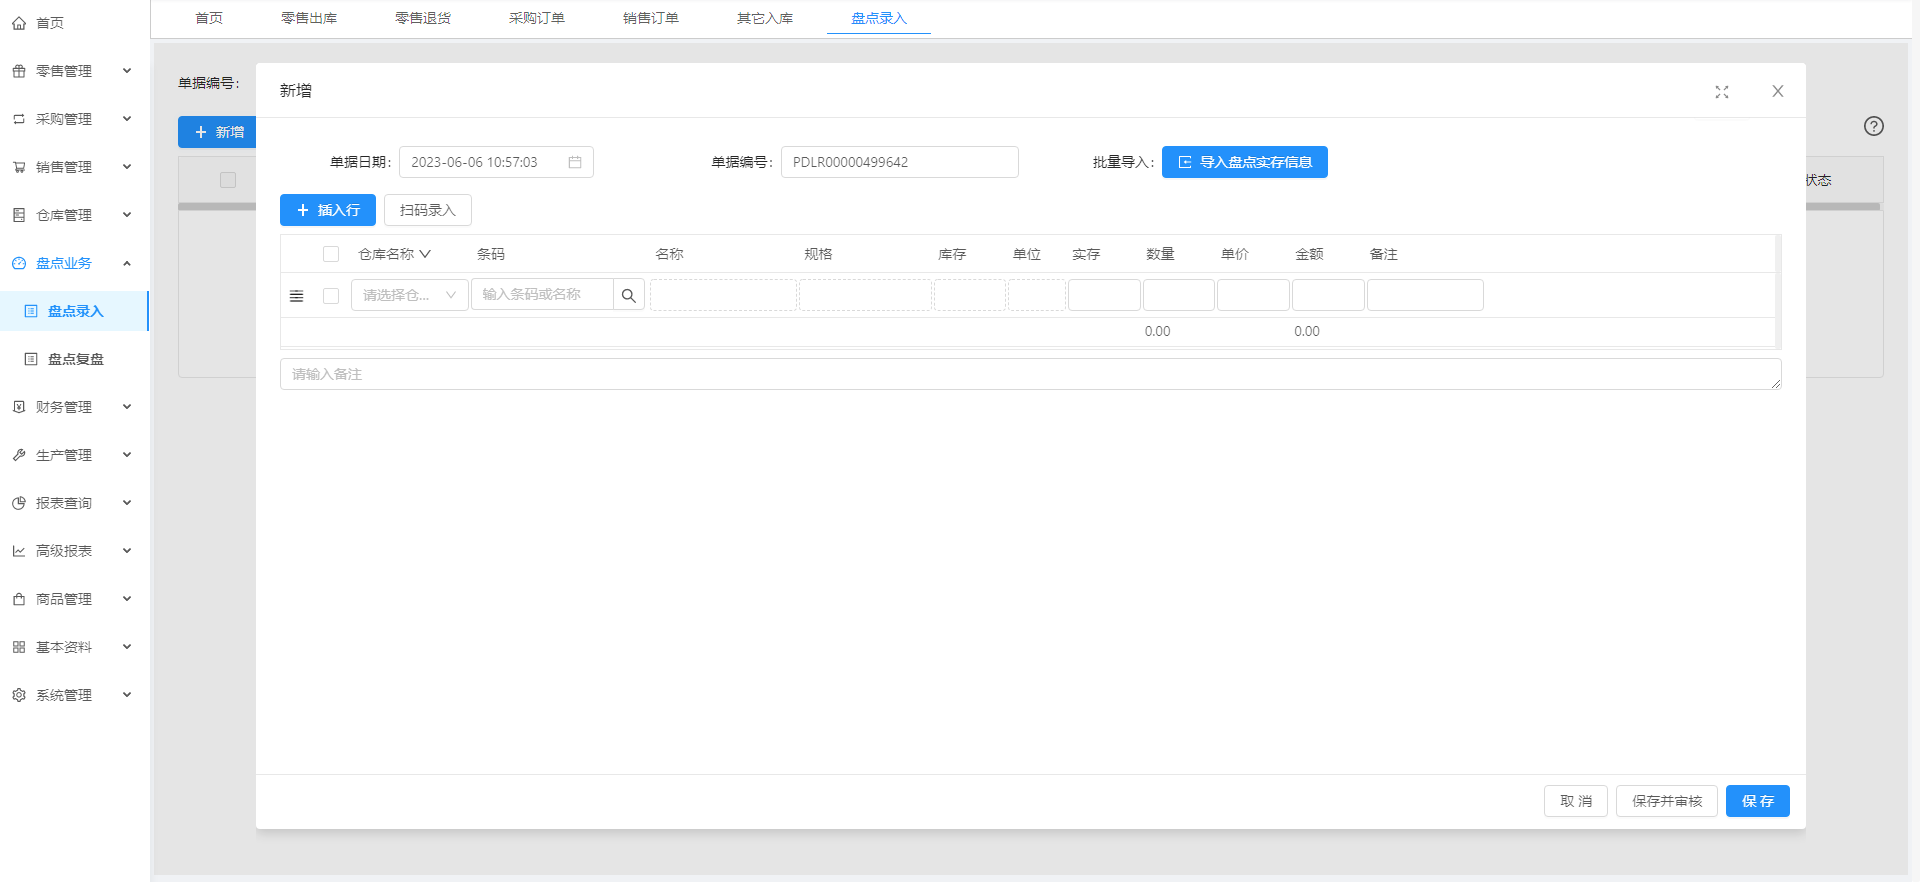Click the 单据编号 input field
The width and height of the screenshot is (1920, 882).
pyautogui.click(x=900, y=162)
